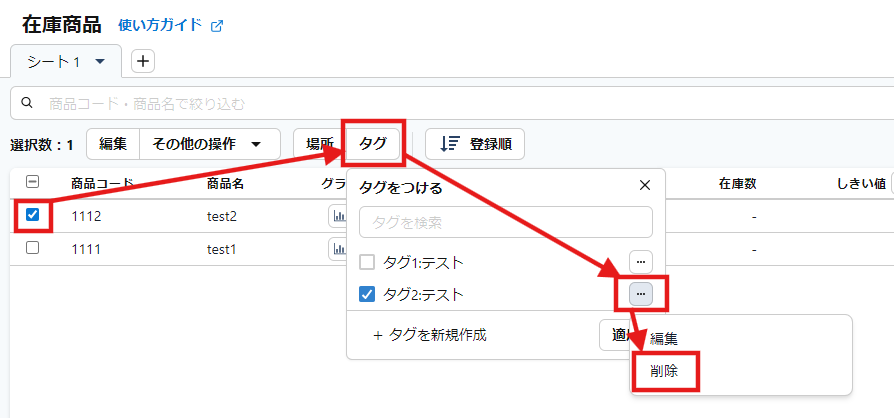
Task: Uncheck the row checkbox for 1112
Action: (x=32, y=215)
